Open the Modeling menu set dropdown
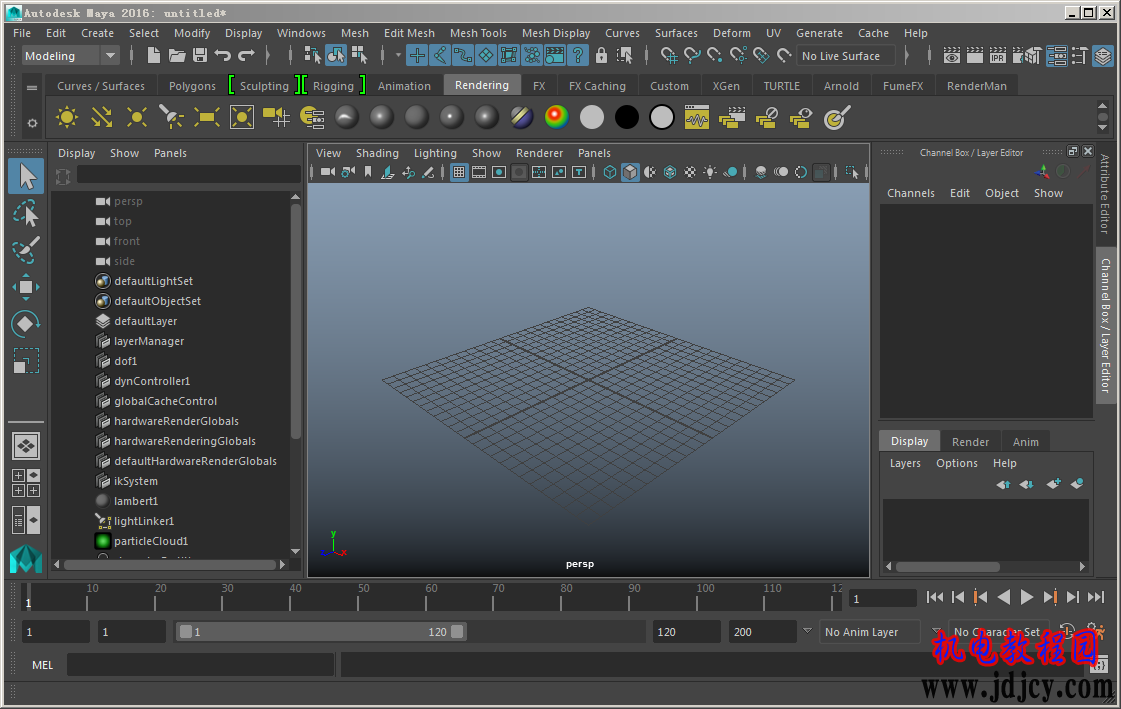The width and height of the screenshot is (1121, 709). pyautogui.click(x=69, y=56)
